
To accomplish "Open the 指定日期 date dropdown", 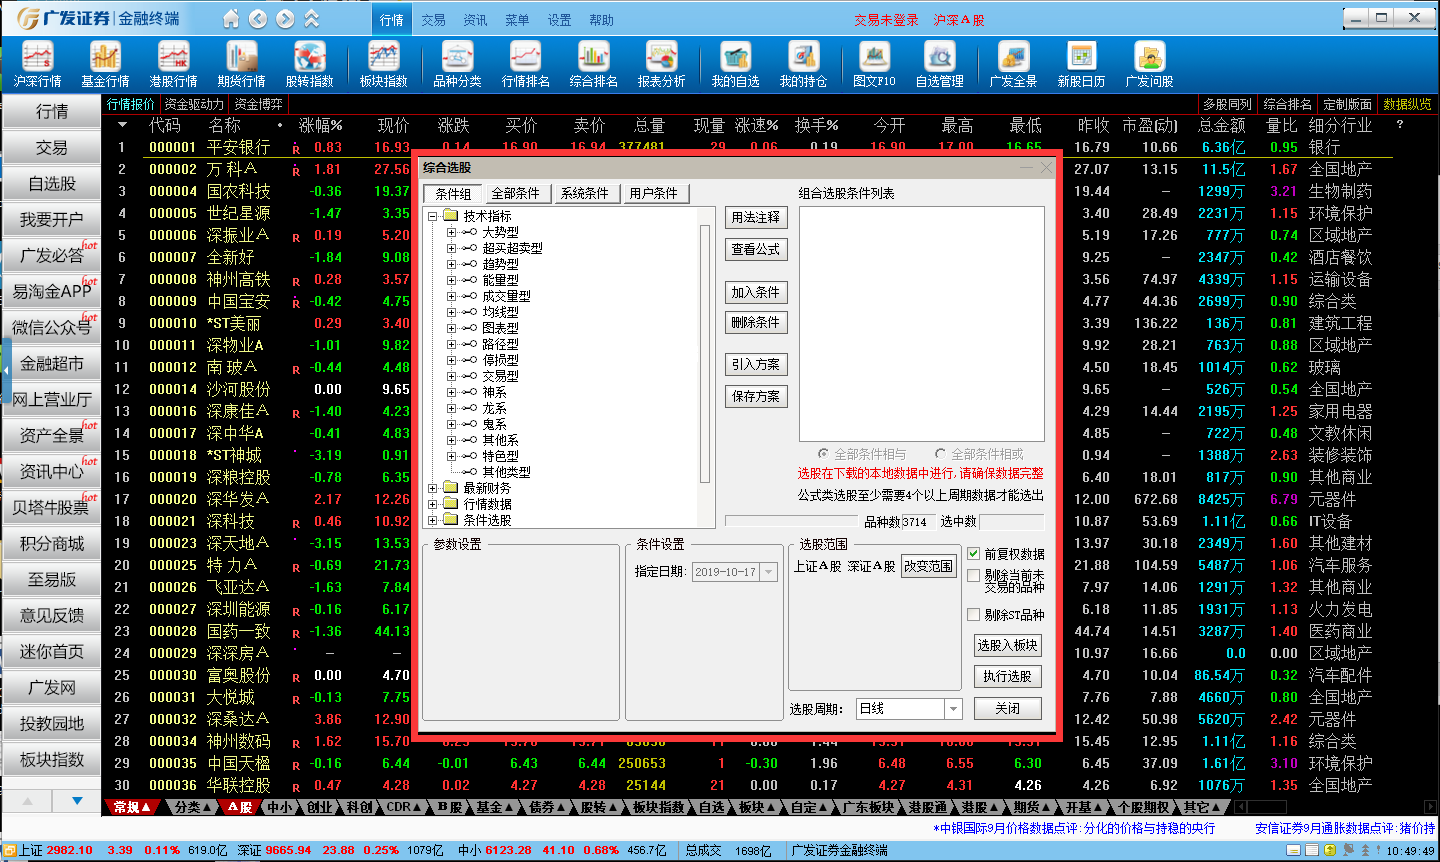I will (x=769, y=572).
